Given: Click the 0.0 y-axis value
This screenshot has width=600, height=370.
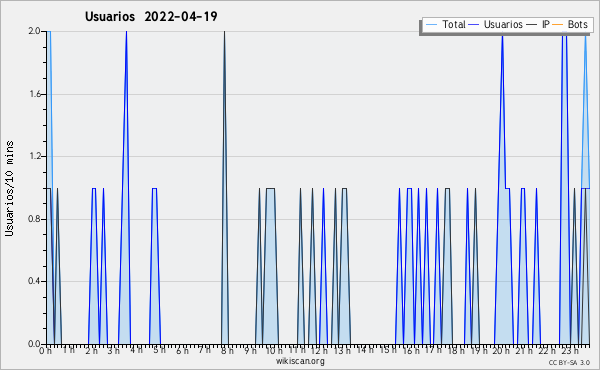Looking at the screenshot, I should [34, 344].
